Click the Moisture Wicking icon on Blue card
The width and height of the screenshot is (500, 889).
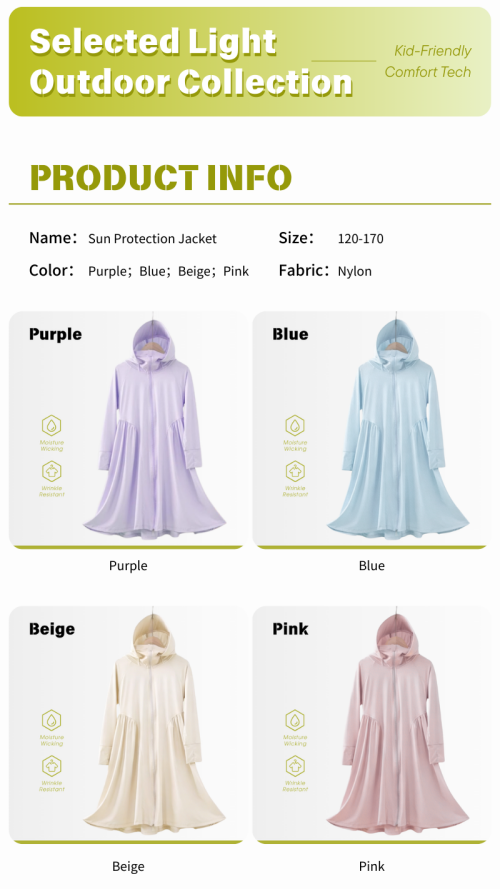[295, 426]
